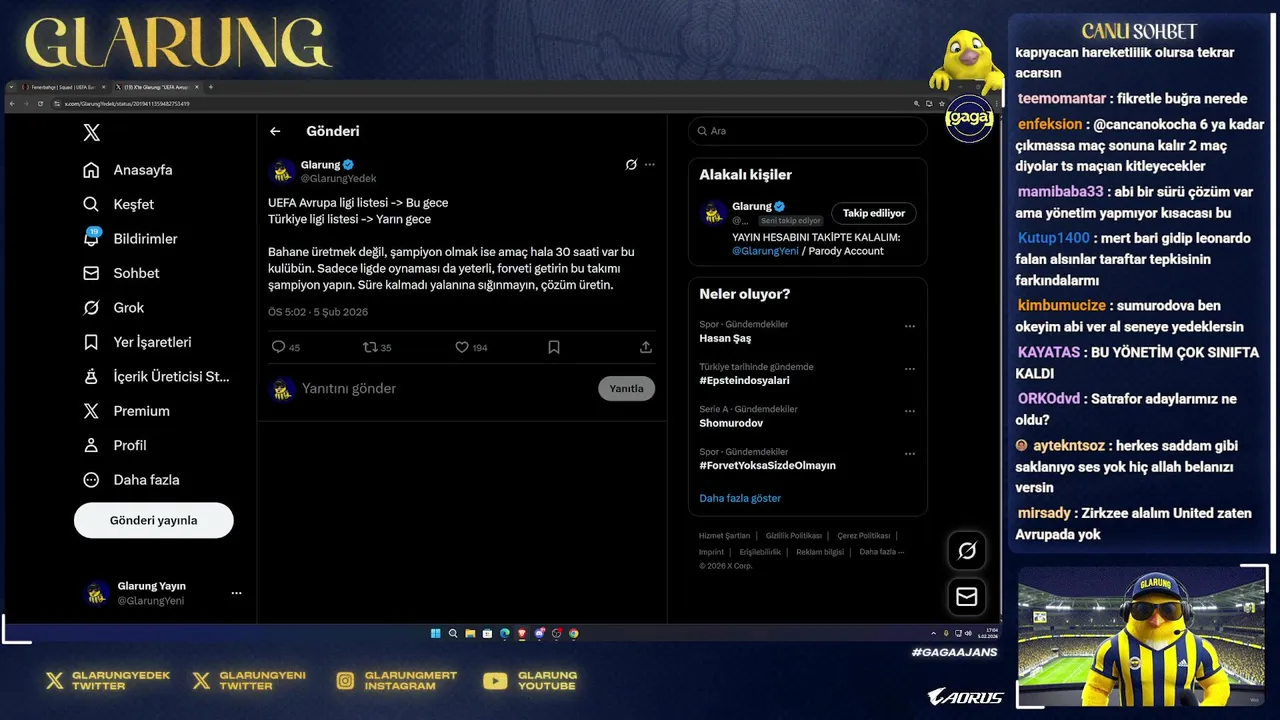1280x720 pixels.
Task: Expand the Daha fazla menu
Action: pos(131,480)
